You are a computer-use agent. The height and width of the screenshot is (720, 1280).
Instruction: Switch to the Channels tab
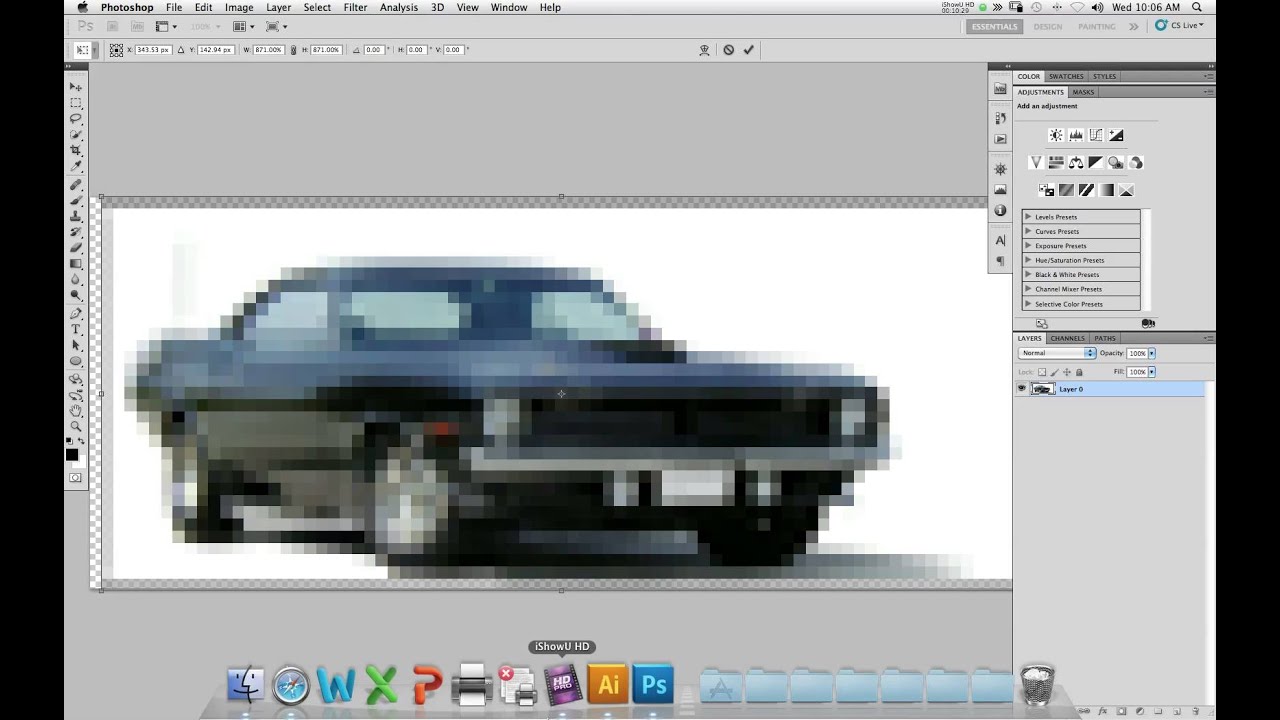click(x=1066, y=338)
